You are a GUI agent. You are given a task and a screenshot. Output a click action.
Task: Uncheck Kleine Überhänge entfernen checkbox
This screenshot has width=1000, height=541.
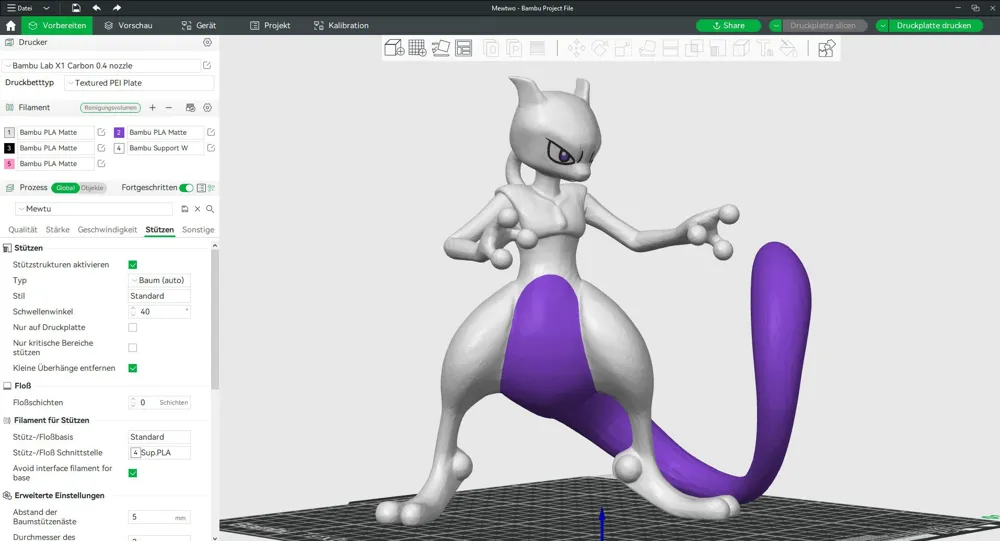point(133,368)
